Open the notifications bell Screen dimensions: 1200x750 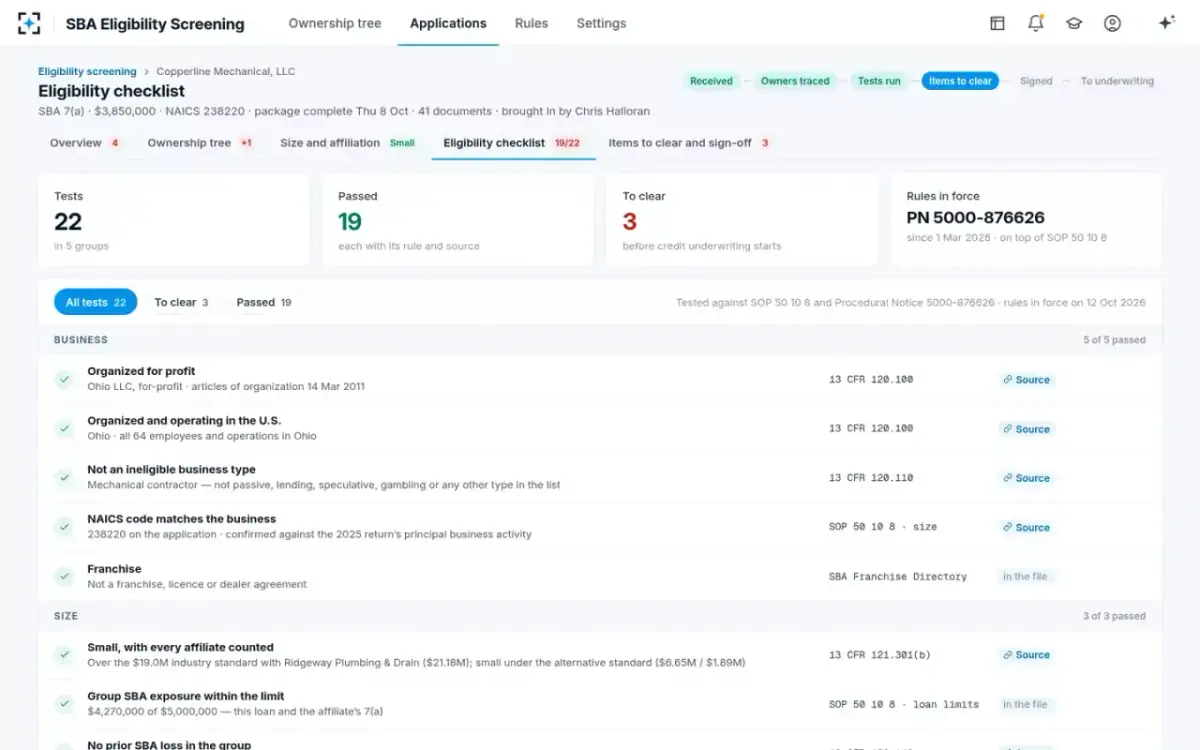[x=1036, y=23]
